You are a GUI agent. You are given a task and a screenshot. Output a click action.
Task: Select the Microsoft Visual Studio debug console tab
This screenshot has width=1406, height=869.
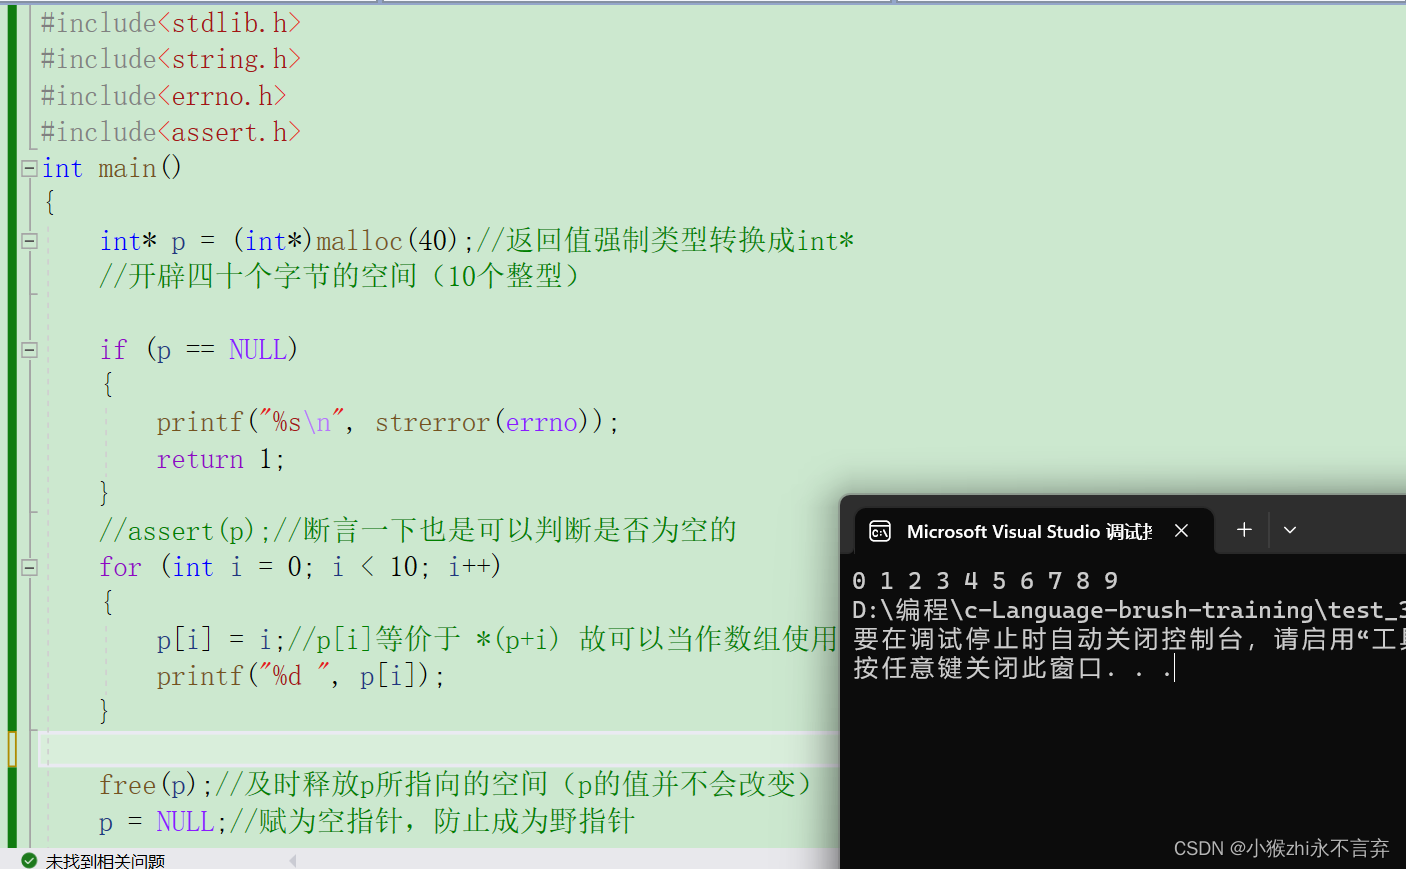[1034, 531]
